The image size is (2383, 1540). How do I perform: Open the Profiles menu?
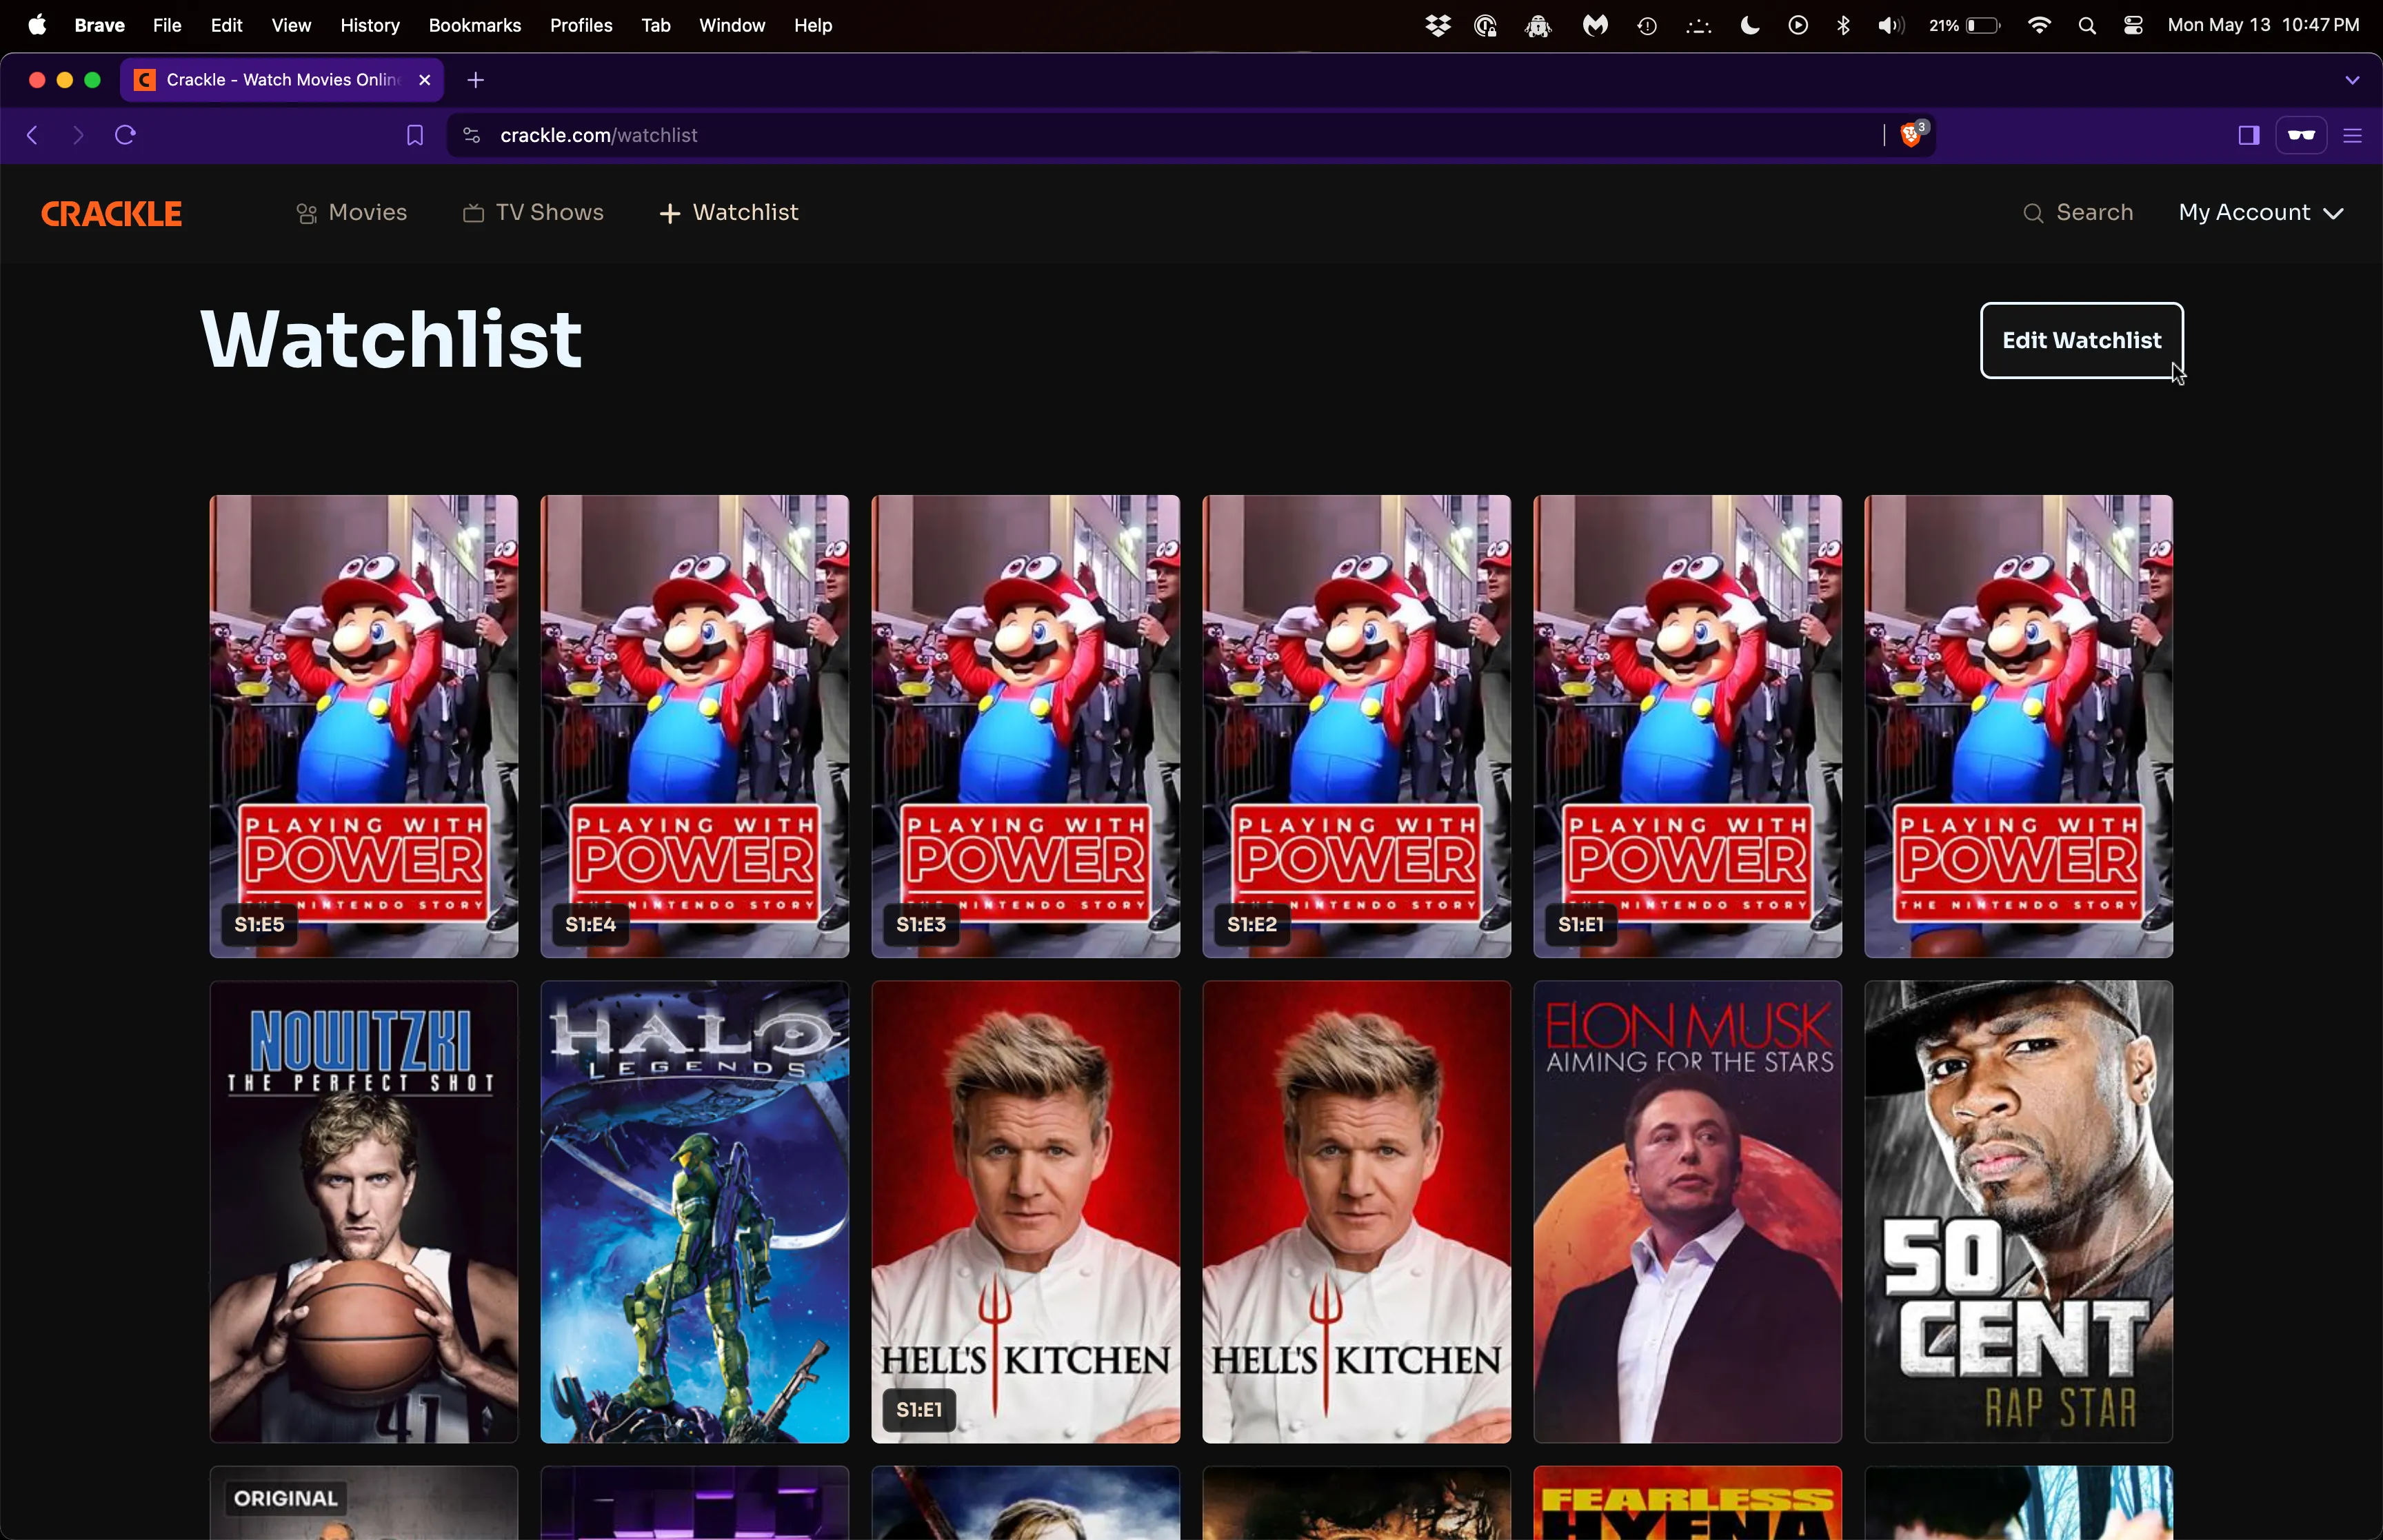point(581,25)
